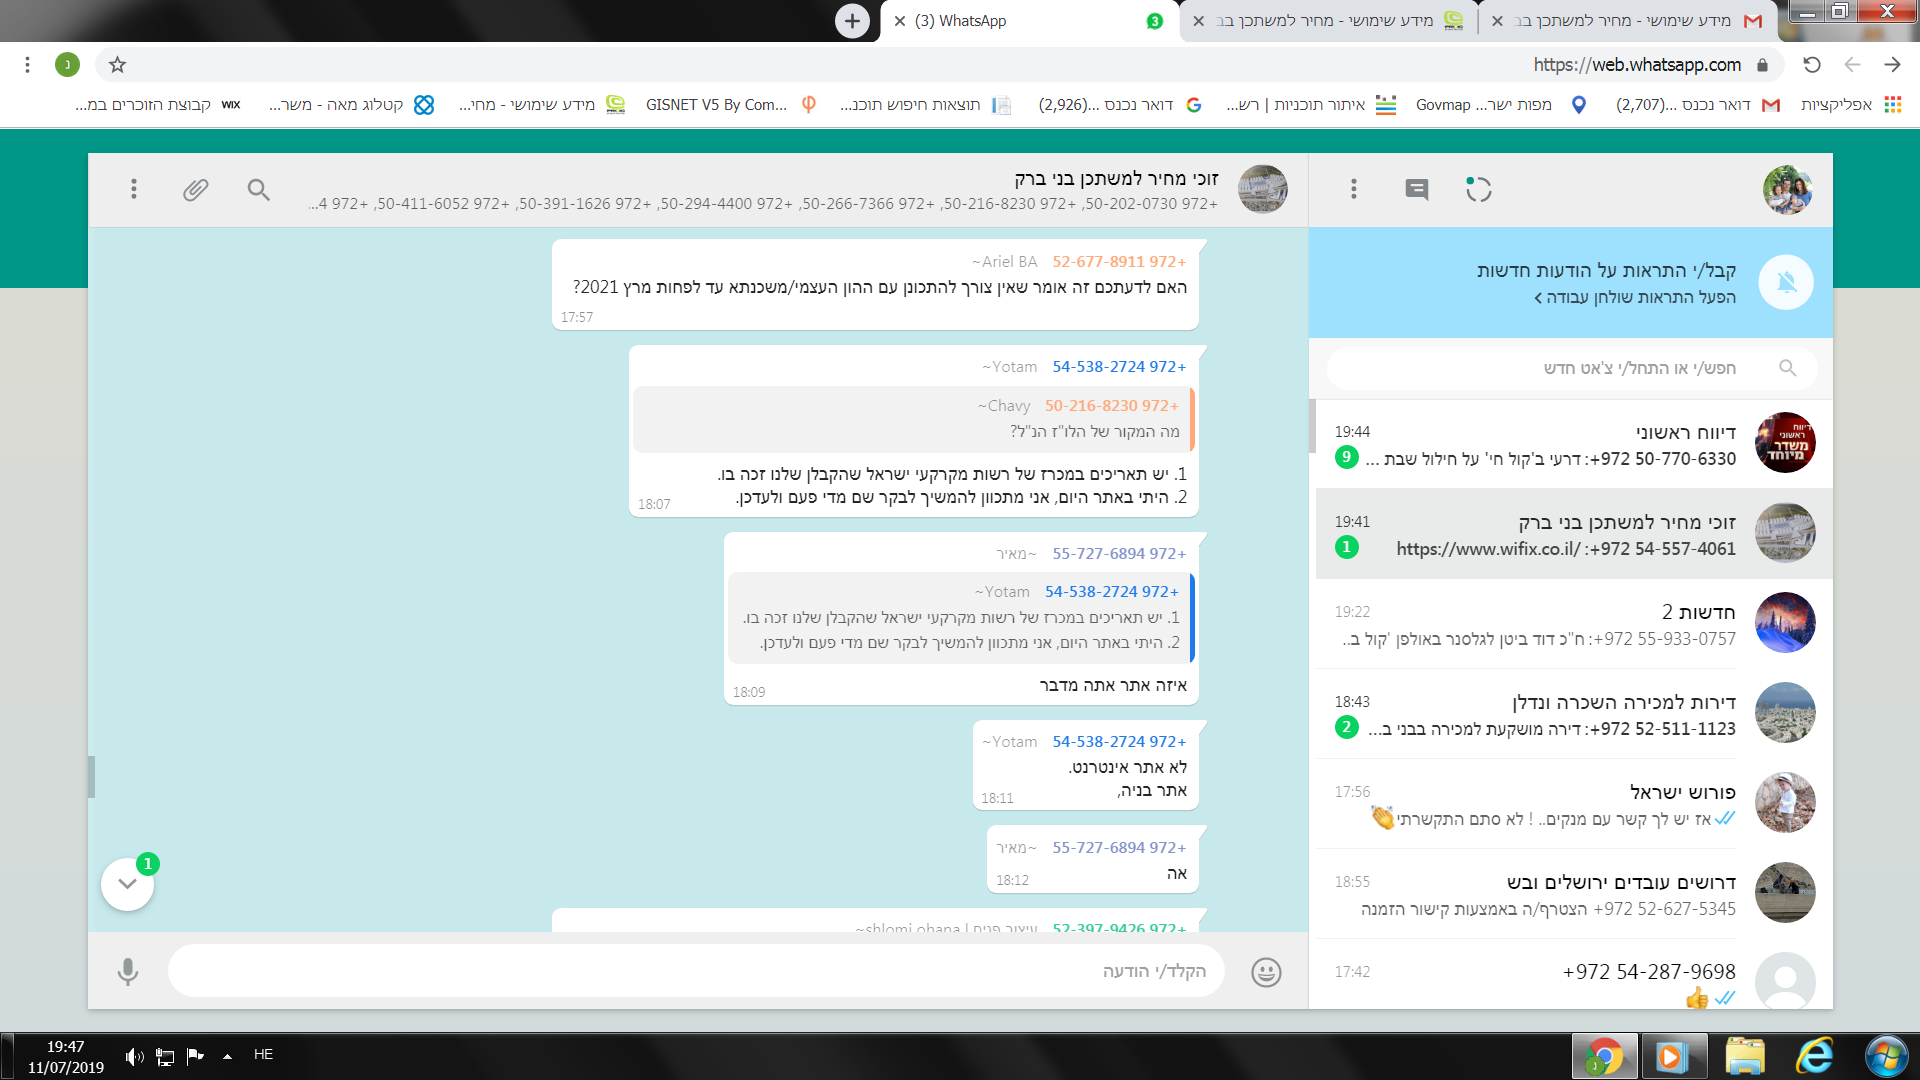Click the status circle icon
The height and width of the screenshot is (1080, 1920).
click(1478, 189)
